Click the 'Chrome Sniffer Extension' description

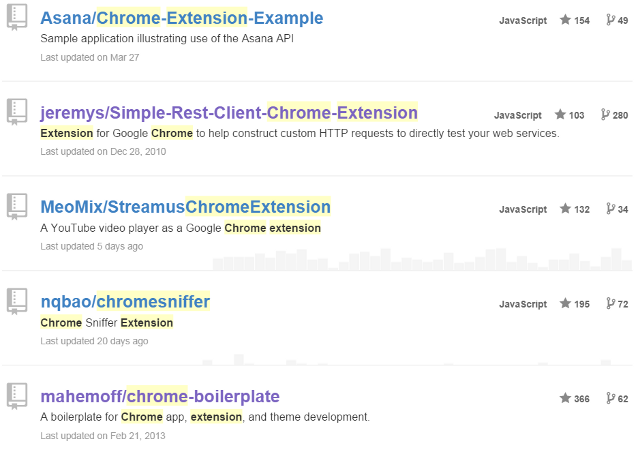(x=107, y=323)
